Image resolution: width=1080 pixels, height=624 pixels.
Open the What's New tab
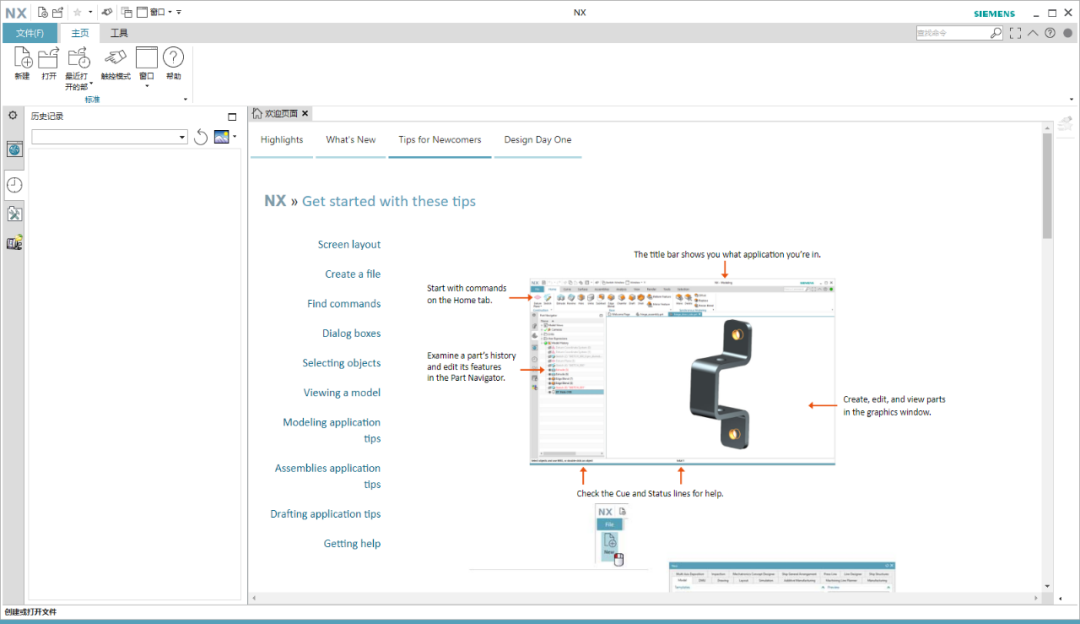pyautogui.click(x=351, y=140)
